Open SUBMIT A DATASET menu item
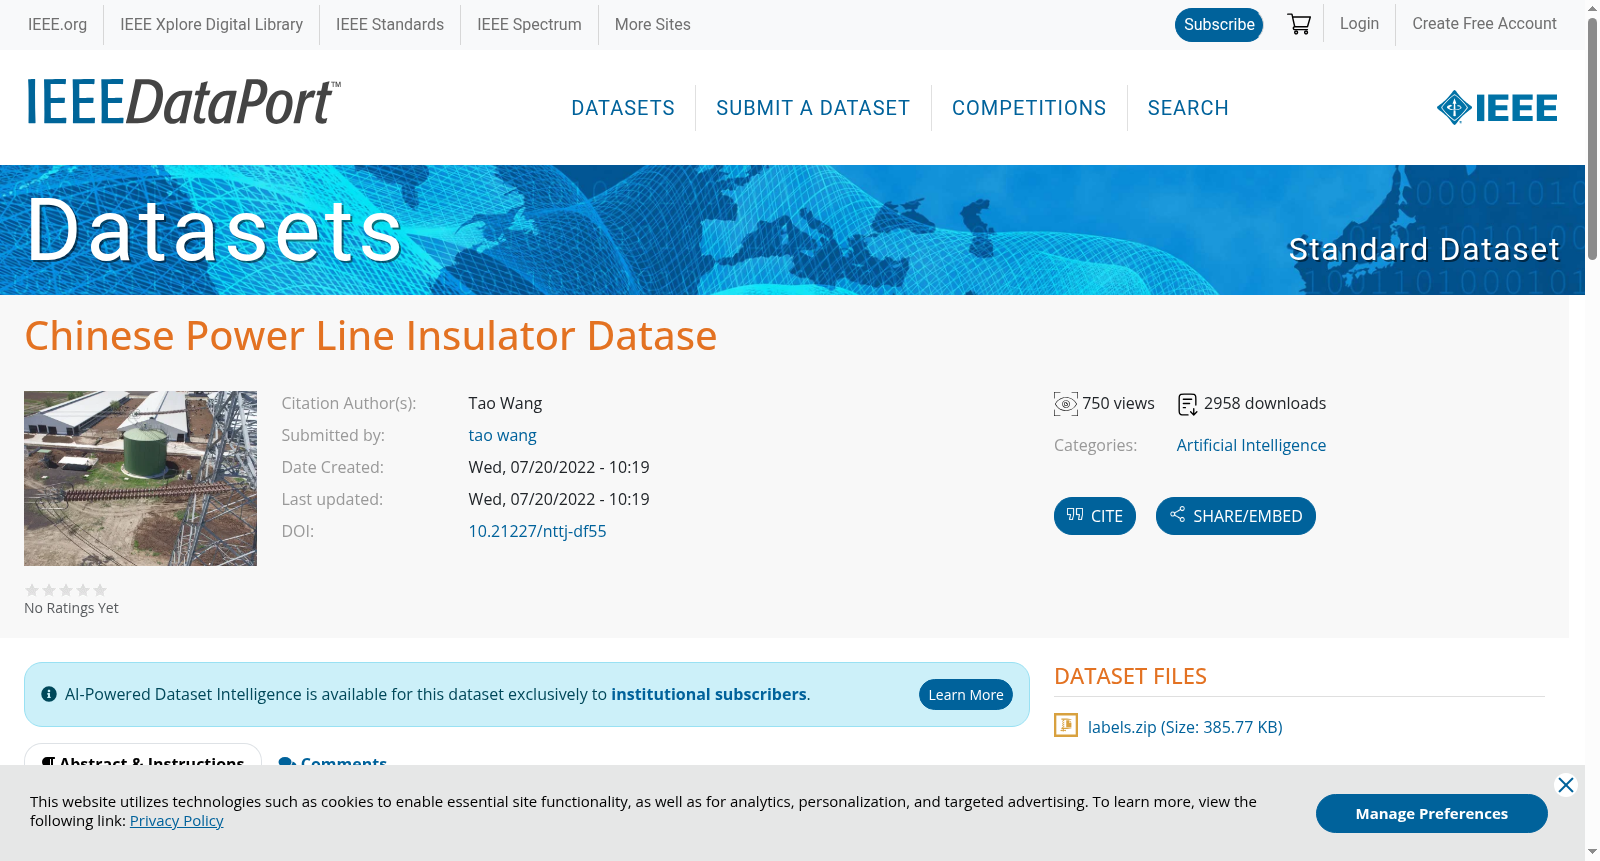Viewport: 1600px width, 861px height. 813,108
